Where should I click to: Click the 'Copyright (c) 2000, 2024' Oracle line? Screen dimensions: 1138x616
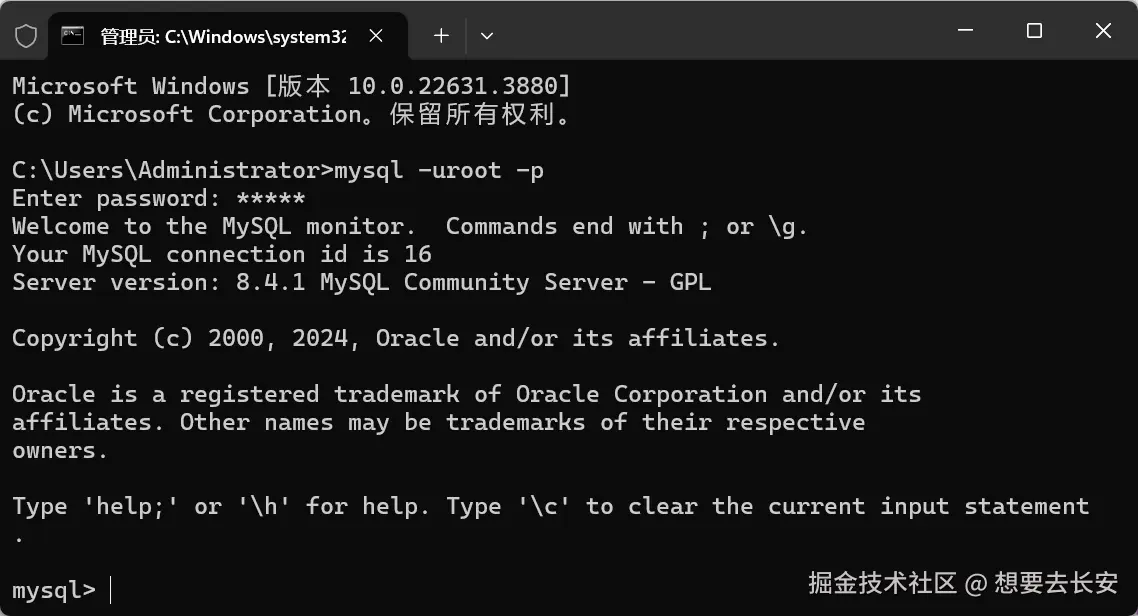point(396,338)
